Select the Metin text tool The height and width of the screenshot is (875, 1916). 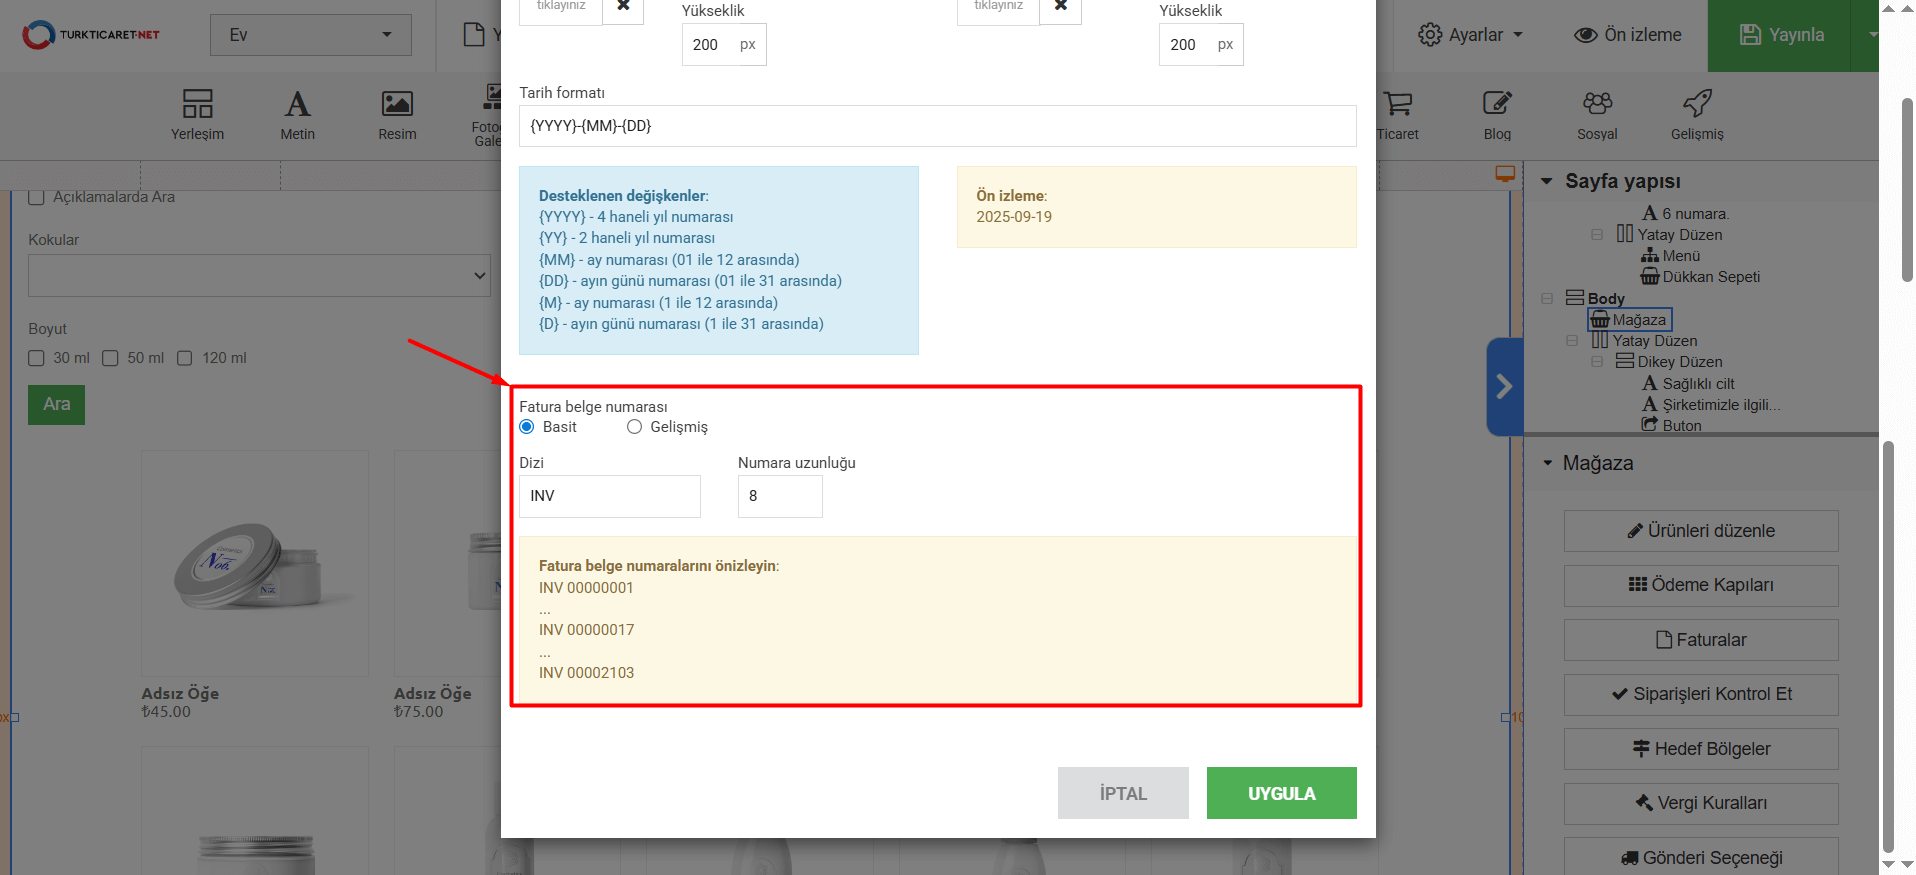(297, 114)
